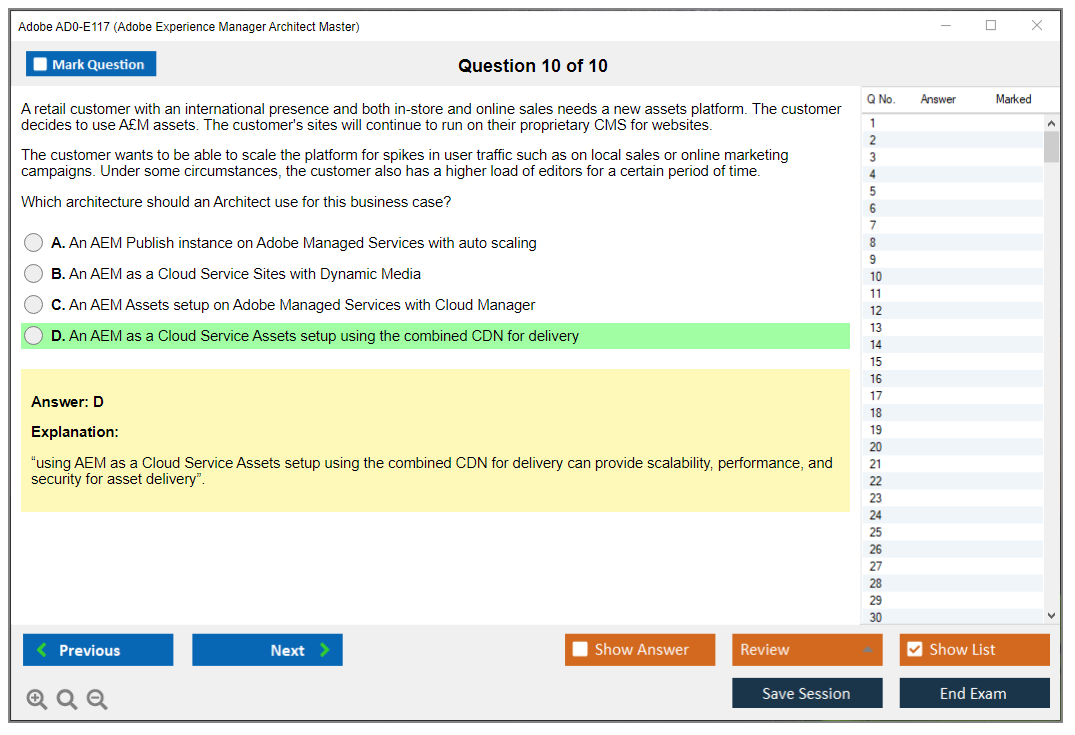Minimize the exam window

click(x=945, y=26)
